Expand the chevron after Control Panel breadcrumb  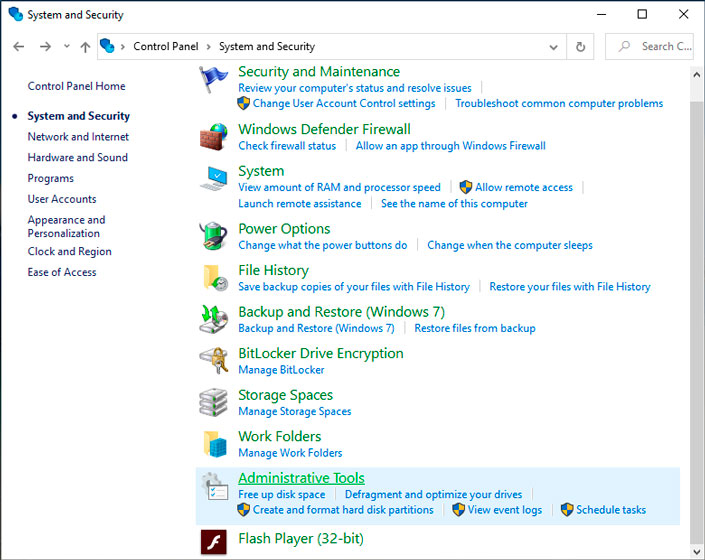click(x=208, y=47)
